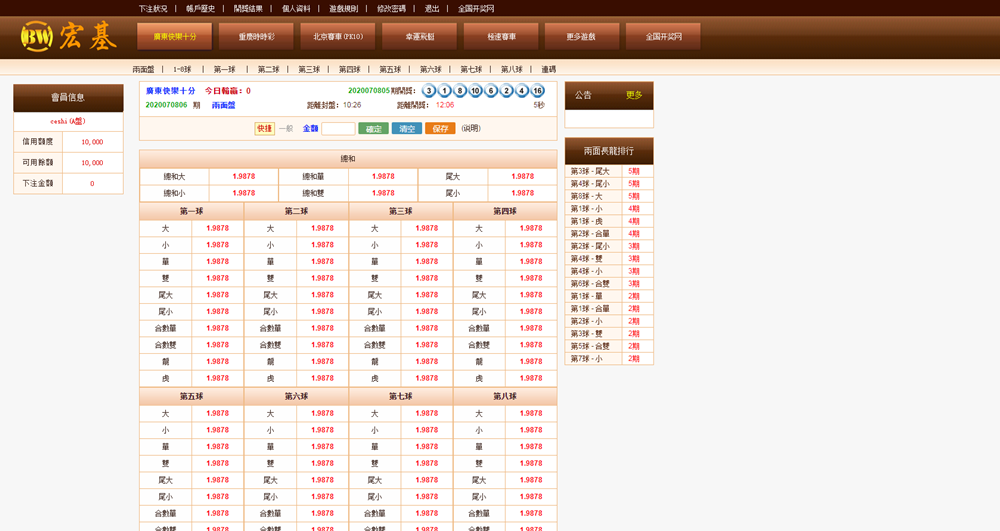The image size is (1000, 531).
Task: Select 幸運飛艇 game button
Action: point(419,37)
